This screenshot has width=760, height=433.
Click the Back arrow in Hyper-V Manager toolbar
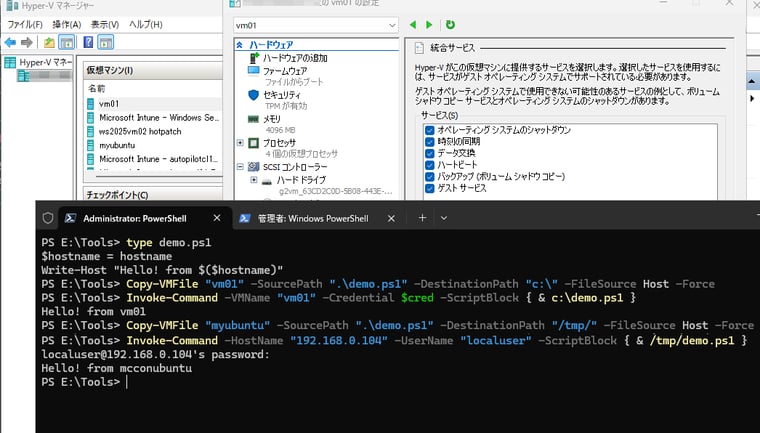coord(10,43)
